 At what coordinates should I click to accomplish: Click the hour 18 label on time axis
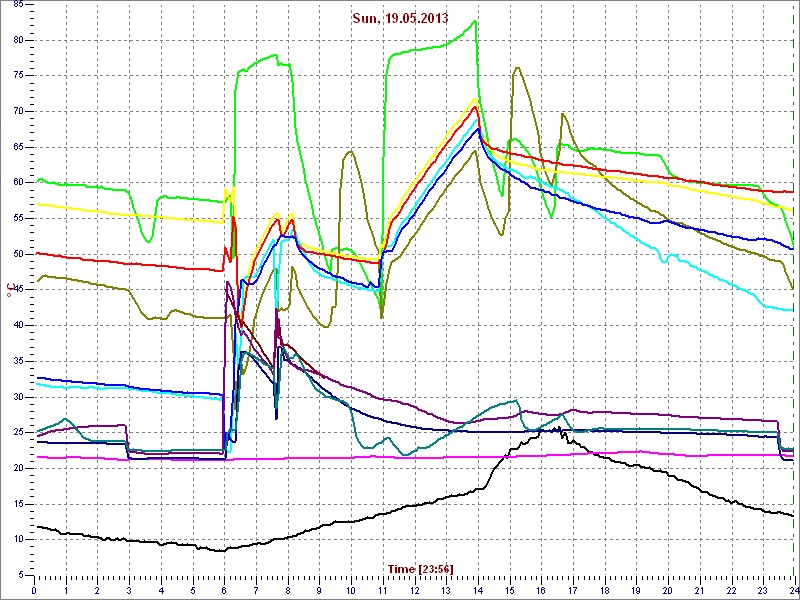click(x=604, y=590)
